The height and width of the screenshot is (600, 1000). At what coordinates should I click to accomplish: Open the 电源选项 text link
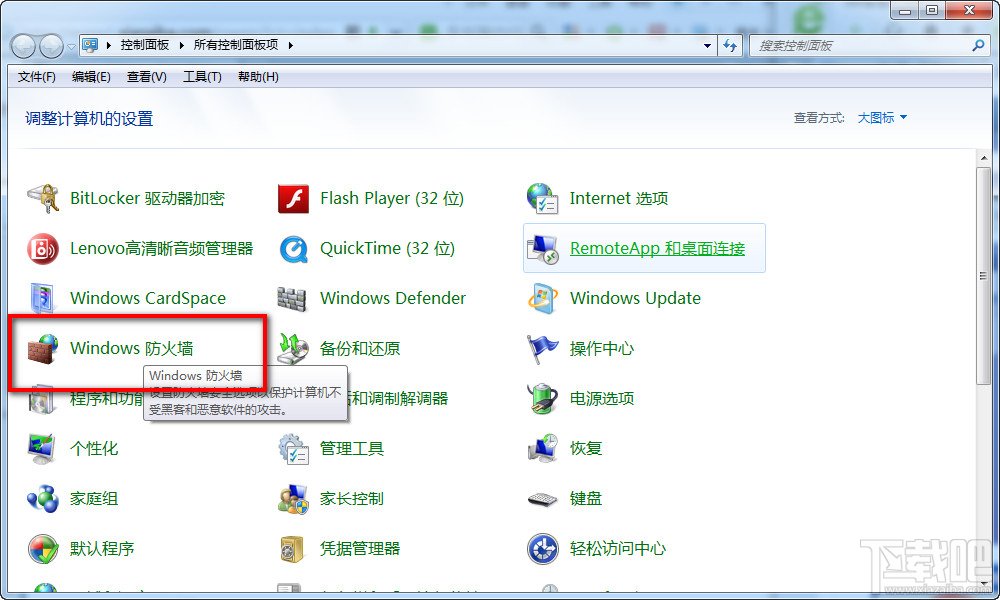[601, 398]
